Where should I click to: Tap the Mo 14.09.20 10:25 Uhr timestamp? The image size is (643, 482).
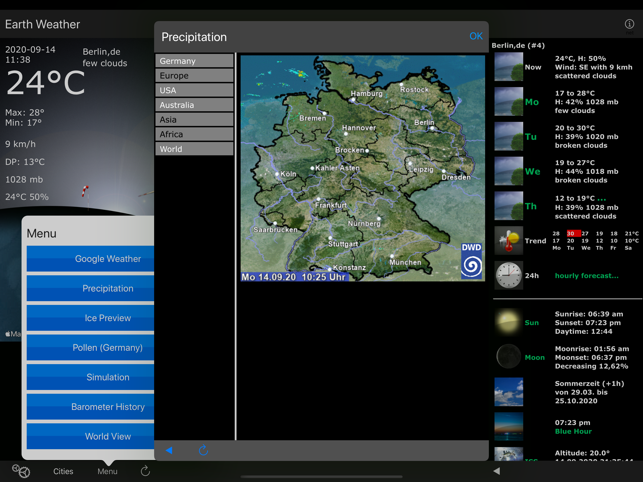[x=294, y=277]
